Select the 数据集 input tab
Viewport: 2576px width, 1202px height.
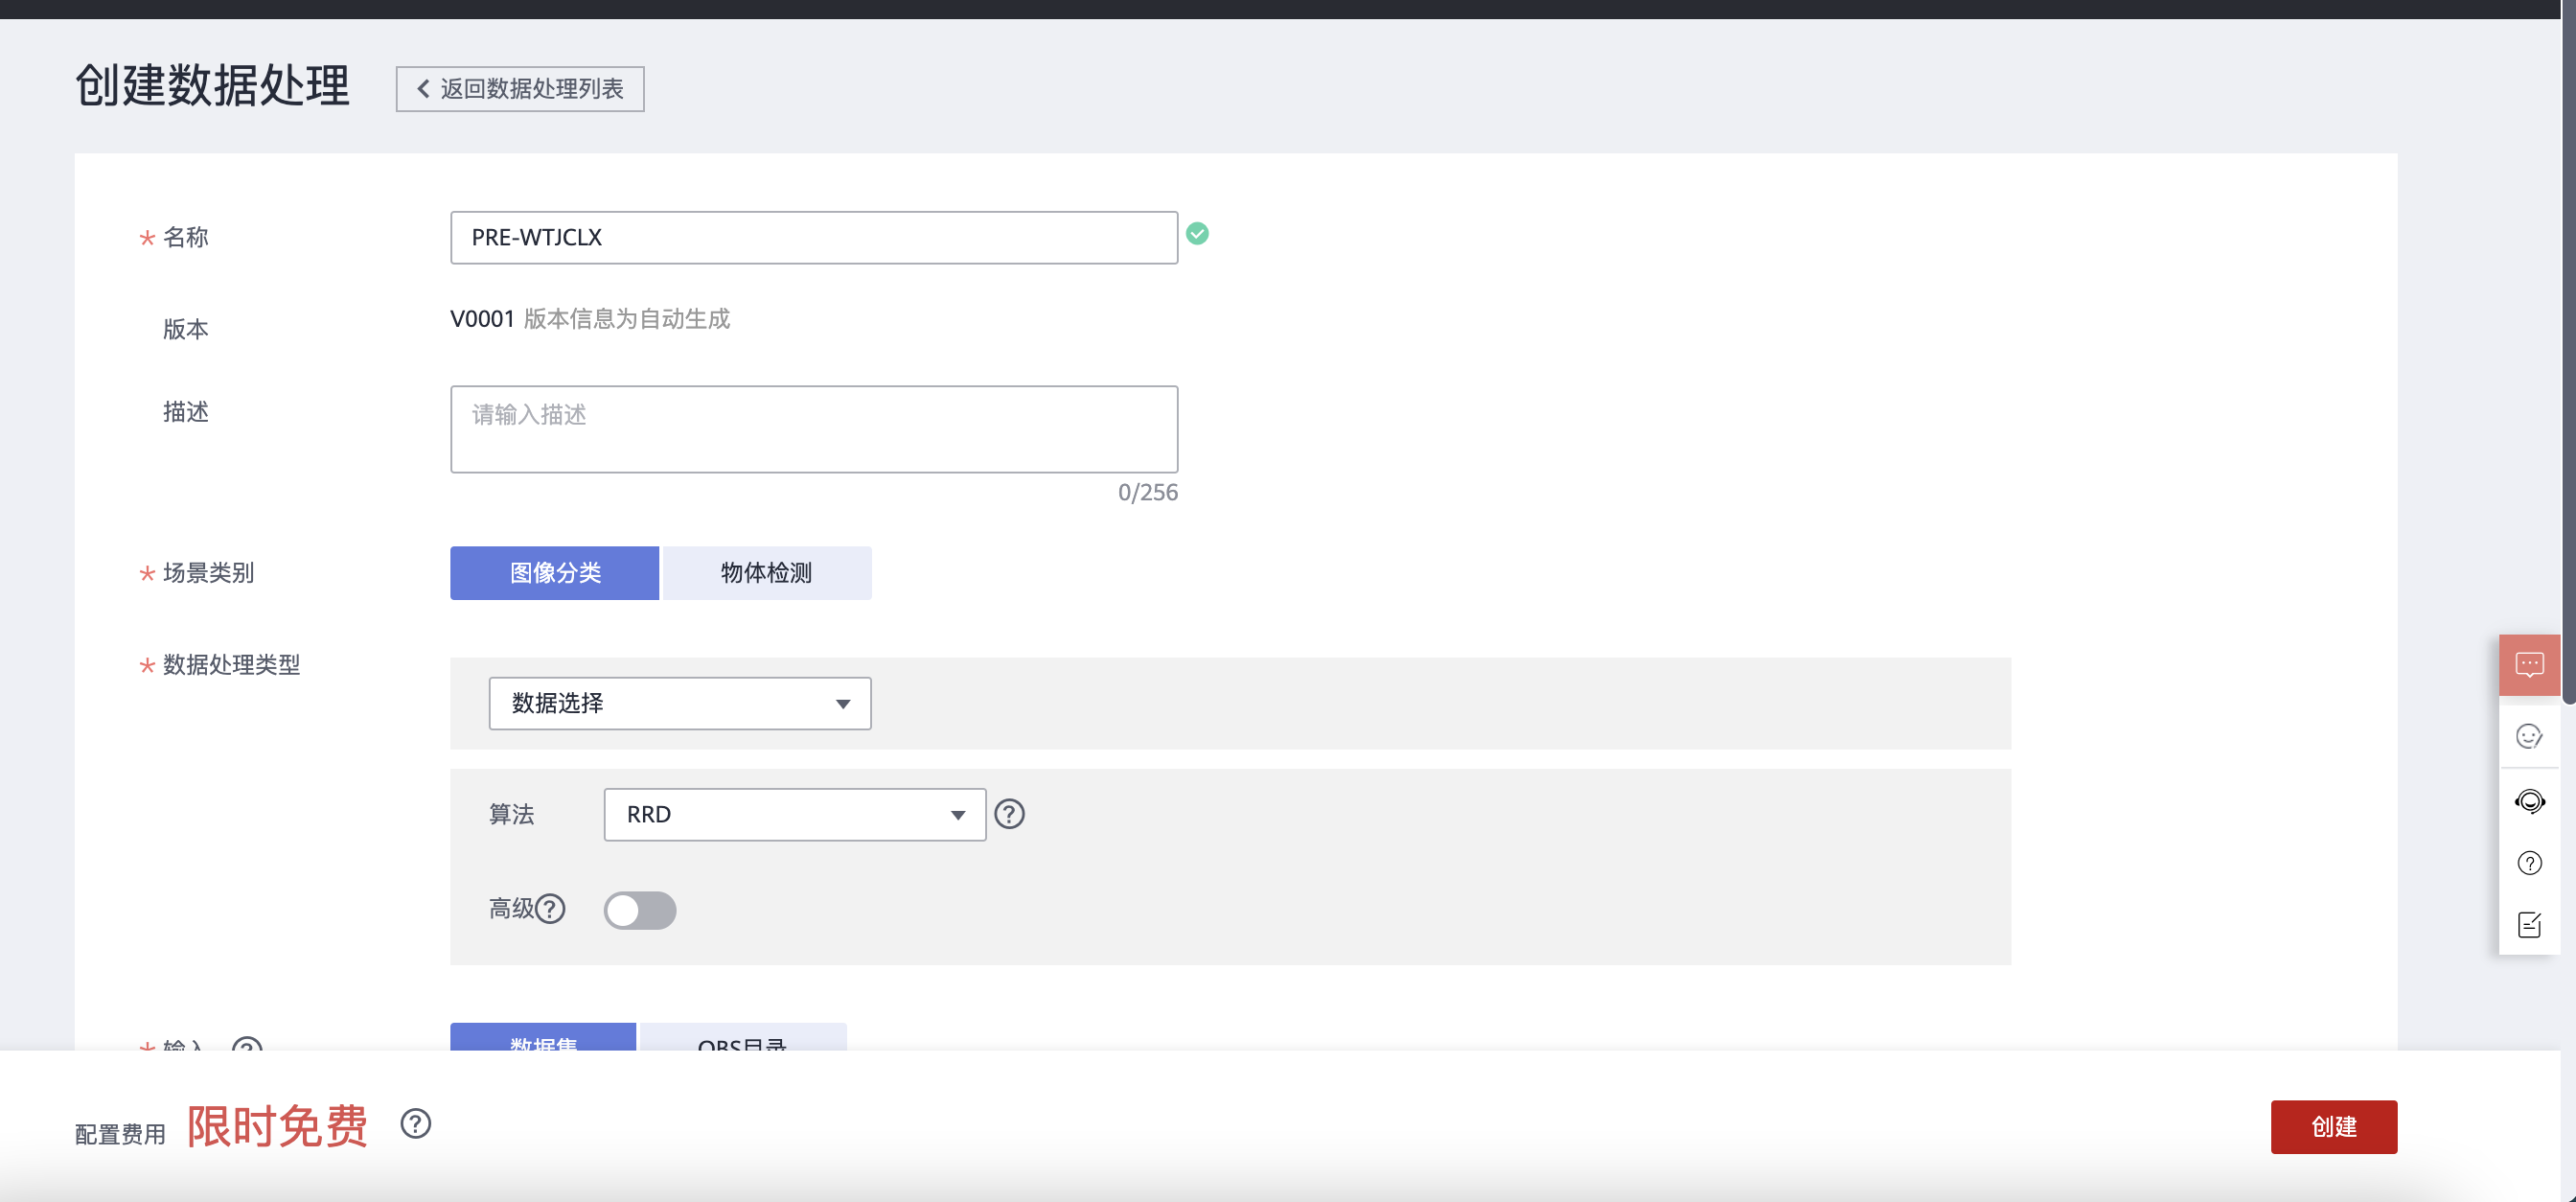coord(543,1037)
